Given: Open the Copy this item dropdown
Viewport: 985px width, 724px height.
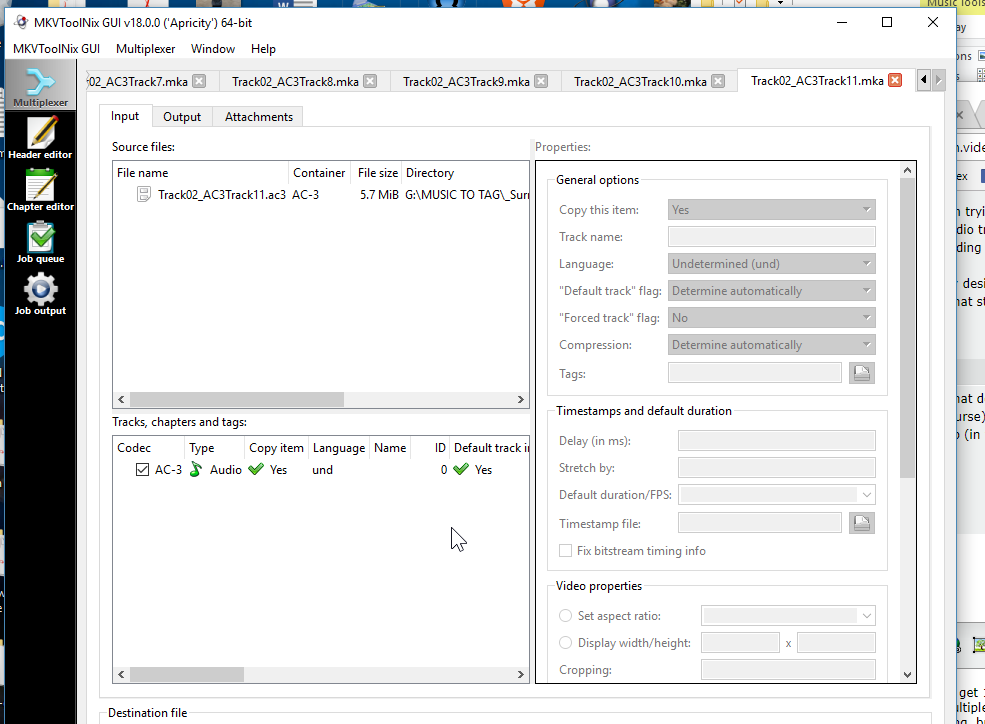Looking at the screenshot, I should [771, 210].
